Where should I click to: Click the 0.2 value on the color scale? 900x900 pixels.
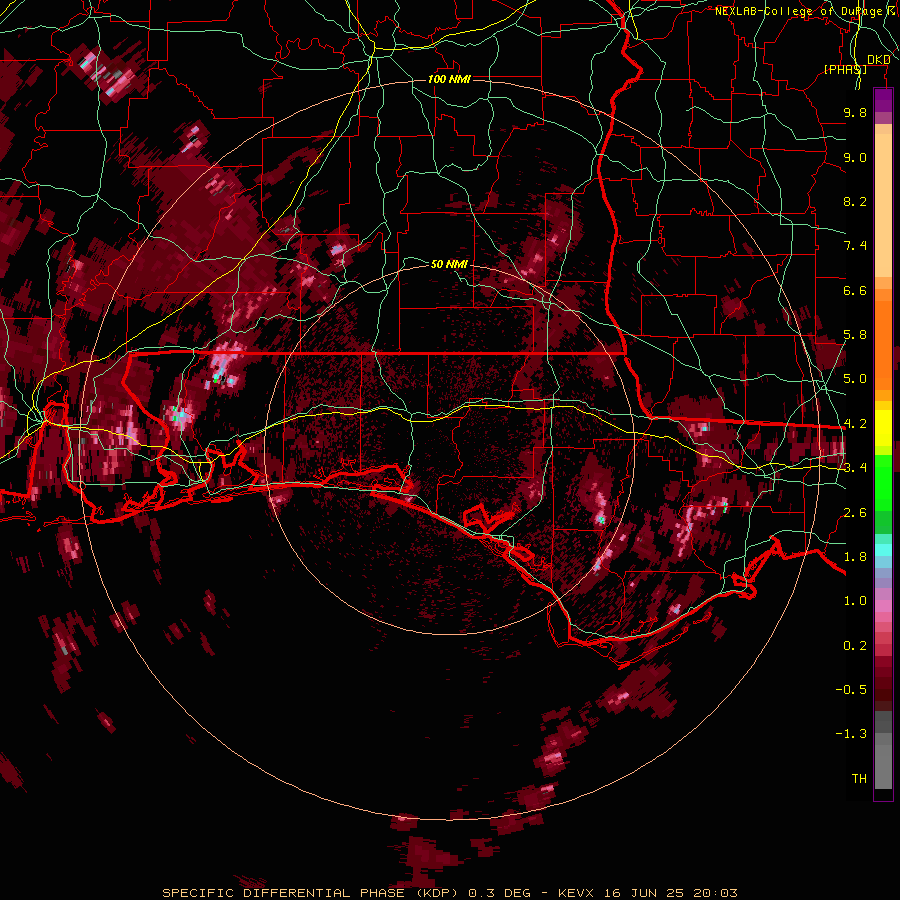click(855, 646)
